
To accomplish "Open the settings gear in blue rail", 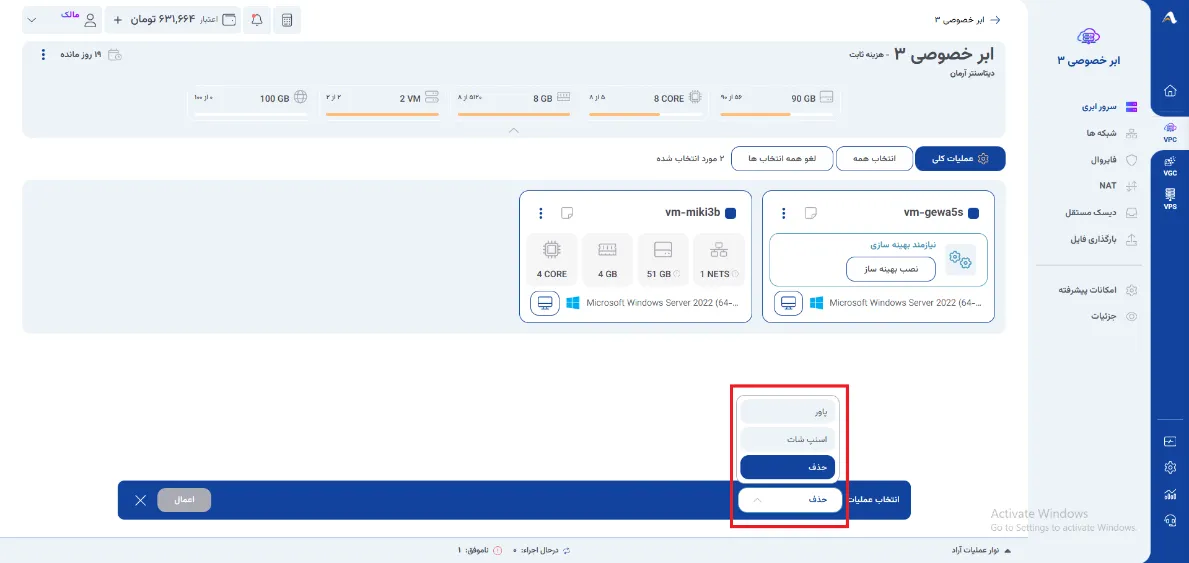I will [1169, 467].
